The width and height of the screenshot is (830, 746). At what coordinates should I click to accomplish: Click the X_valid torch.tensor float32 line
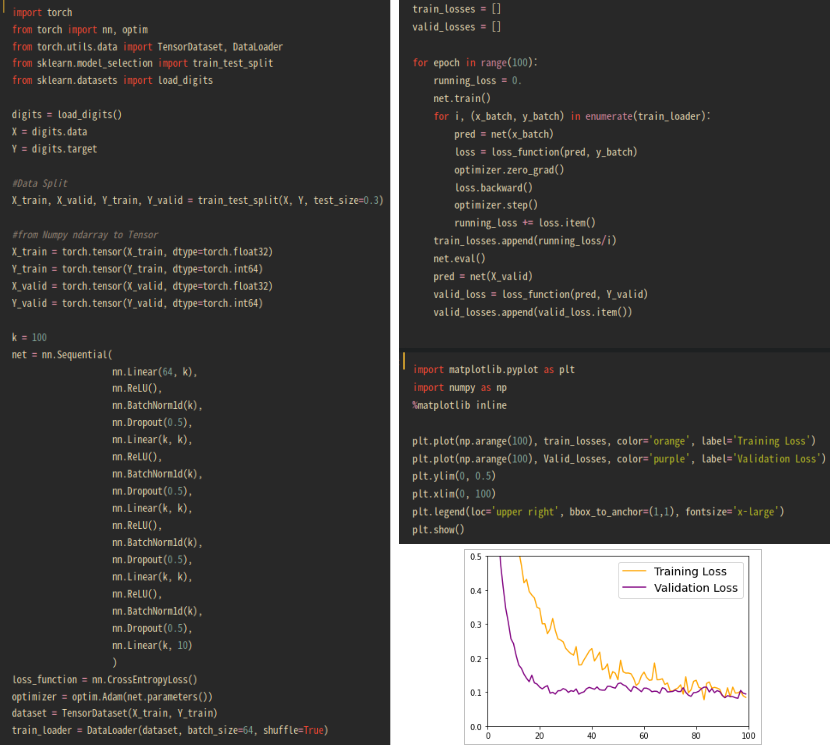142,286
